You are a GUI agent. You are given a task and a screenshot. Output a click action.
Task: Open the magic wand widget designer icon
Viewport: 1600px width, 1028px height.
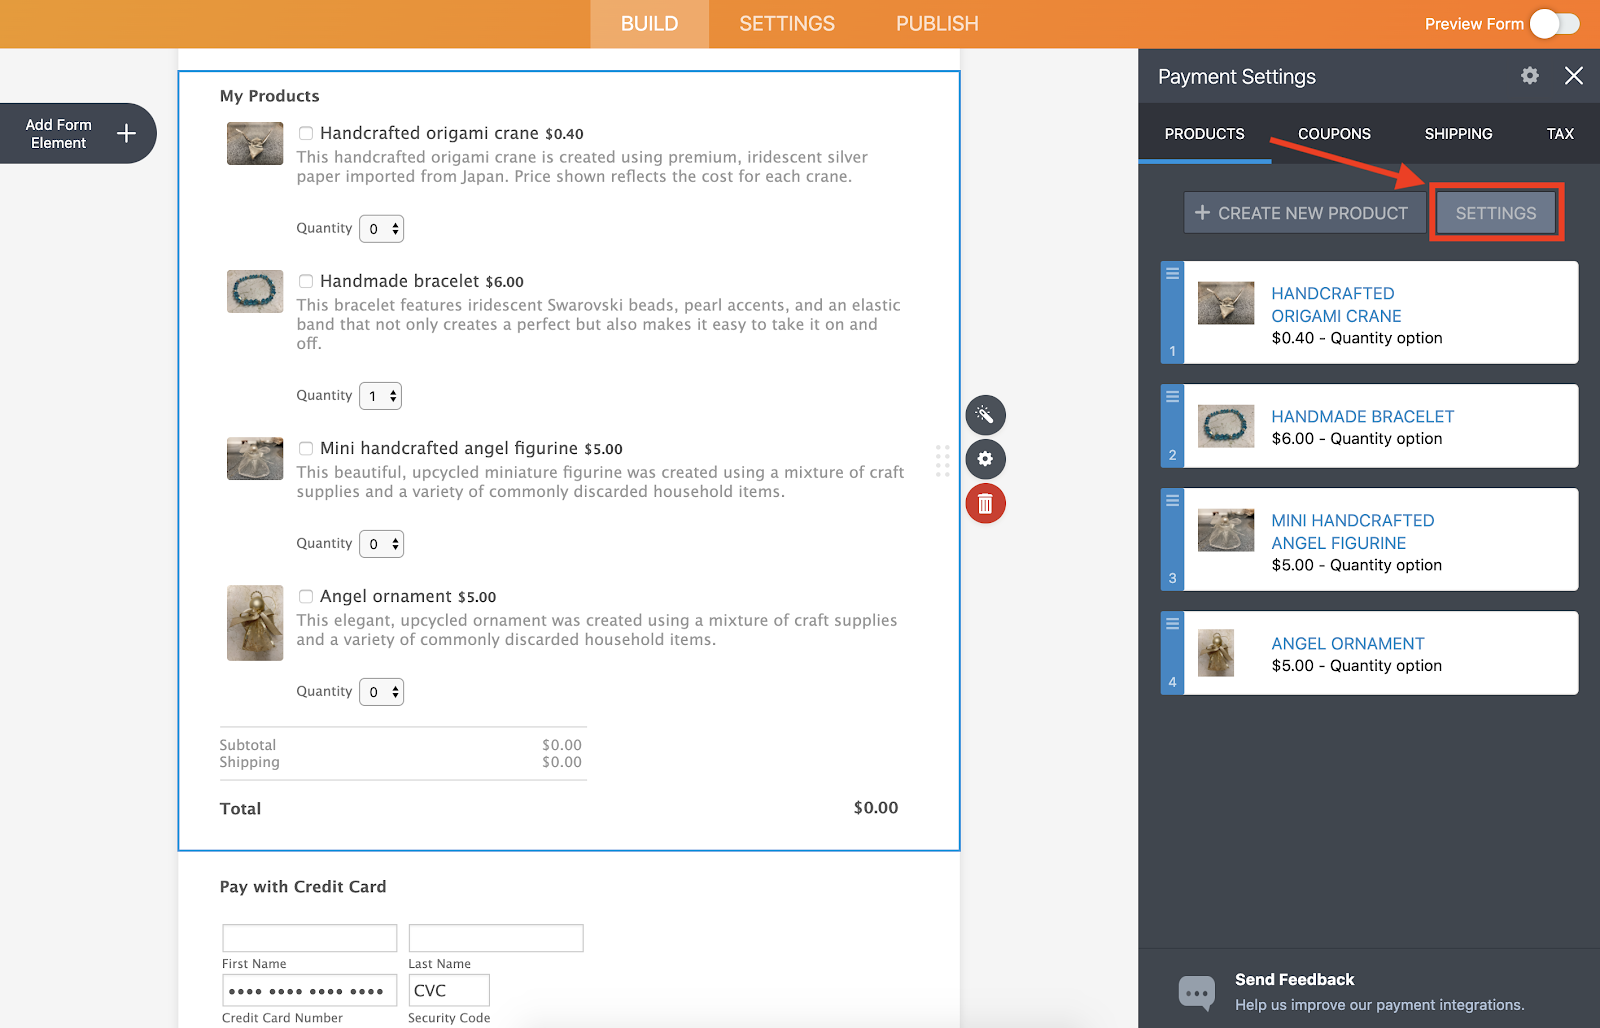tap(985, 415)
